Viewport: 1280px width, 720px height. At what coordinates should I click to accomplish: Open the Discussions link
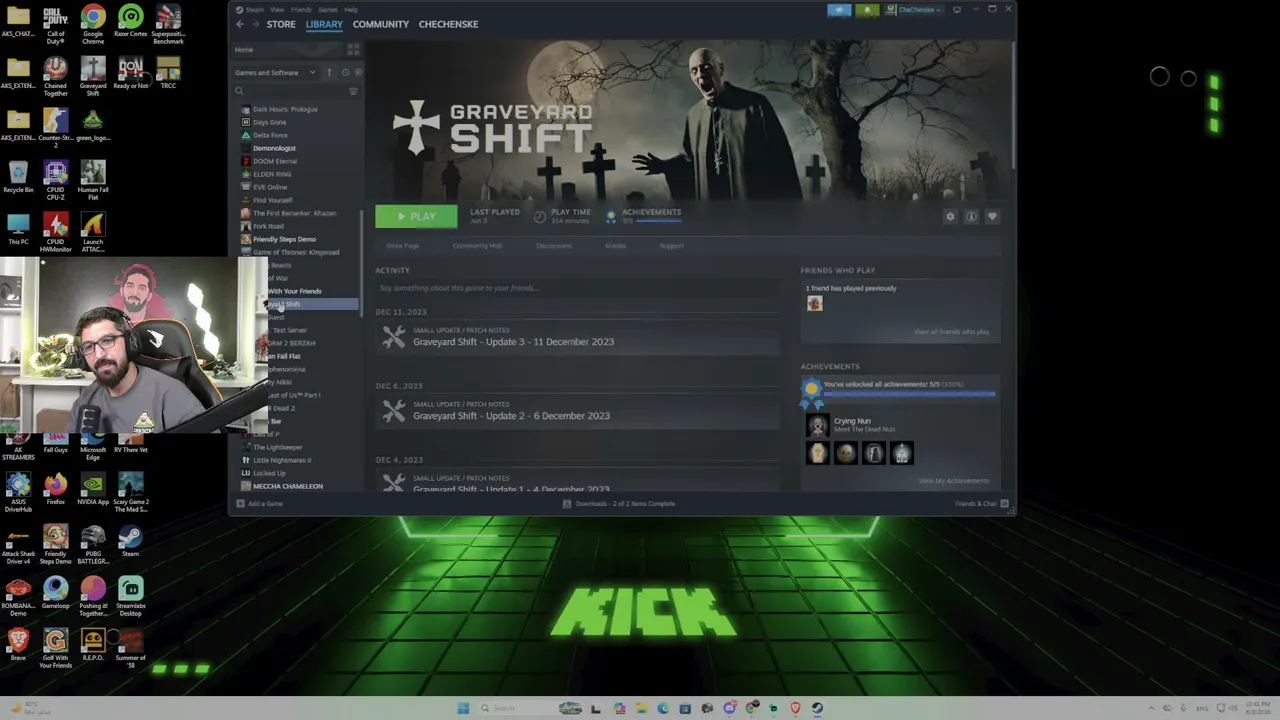click(553, 246)
